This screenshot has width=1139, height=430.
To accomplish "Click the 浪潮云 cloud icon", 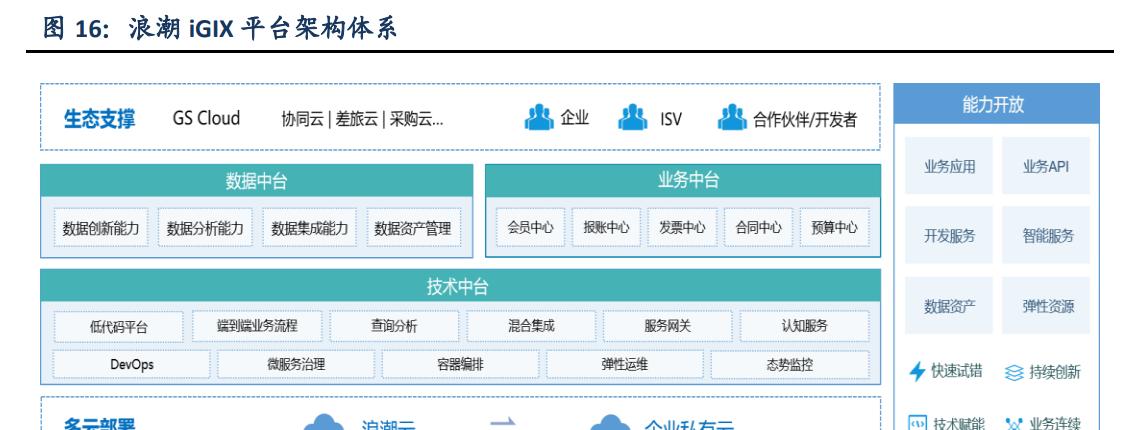I will pos(324,422).
